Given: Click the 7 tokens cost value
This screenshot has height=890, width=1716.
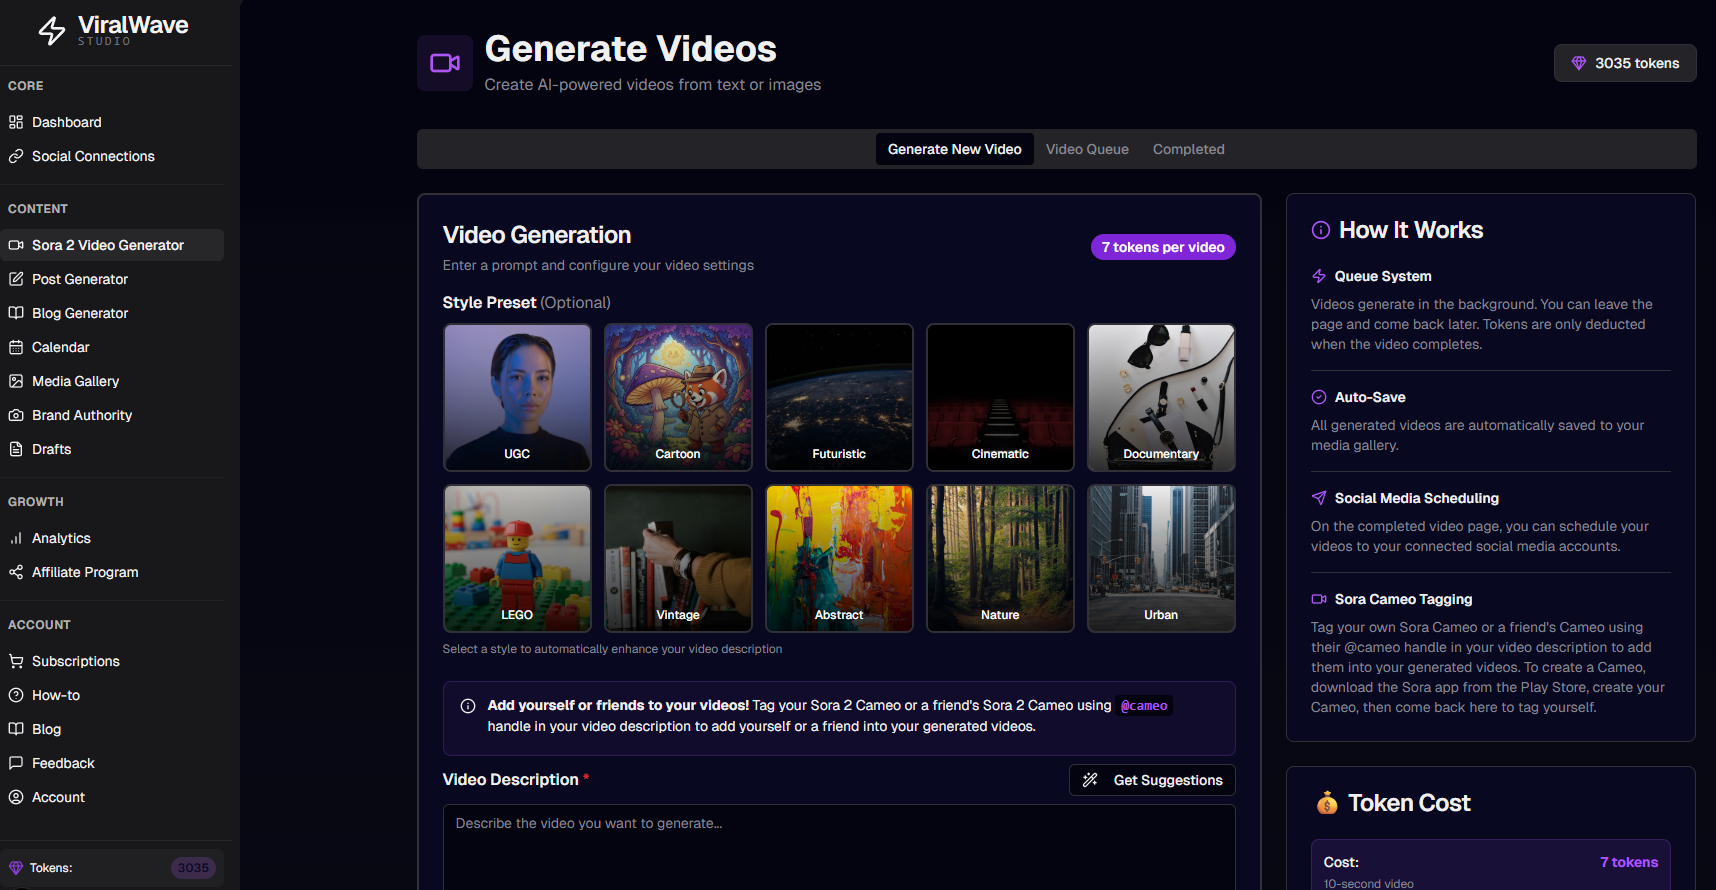Looking at the screenshot, I should [x=1629, y=862].
